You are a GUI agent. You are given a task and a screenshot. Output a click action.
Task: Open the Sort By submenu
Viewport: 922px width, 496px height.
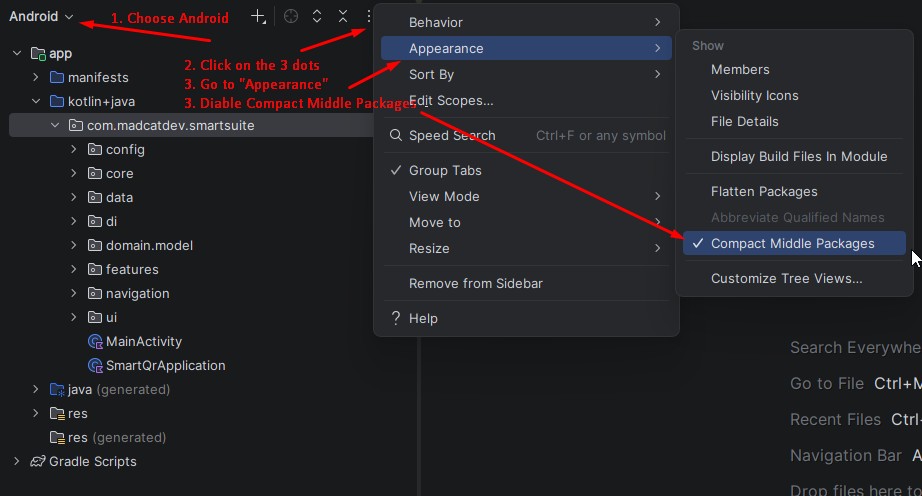(x=526, y=74)
